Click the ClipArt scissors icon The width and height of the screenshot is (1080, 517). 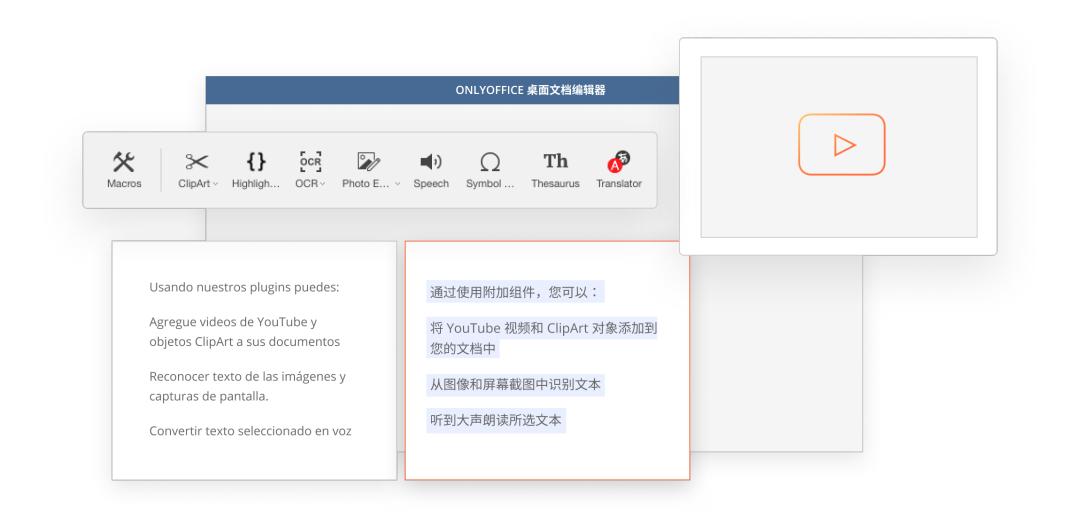[196, 162]
